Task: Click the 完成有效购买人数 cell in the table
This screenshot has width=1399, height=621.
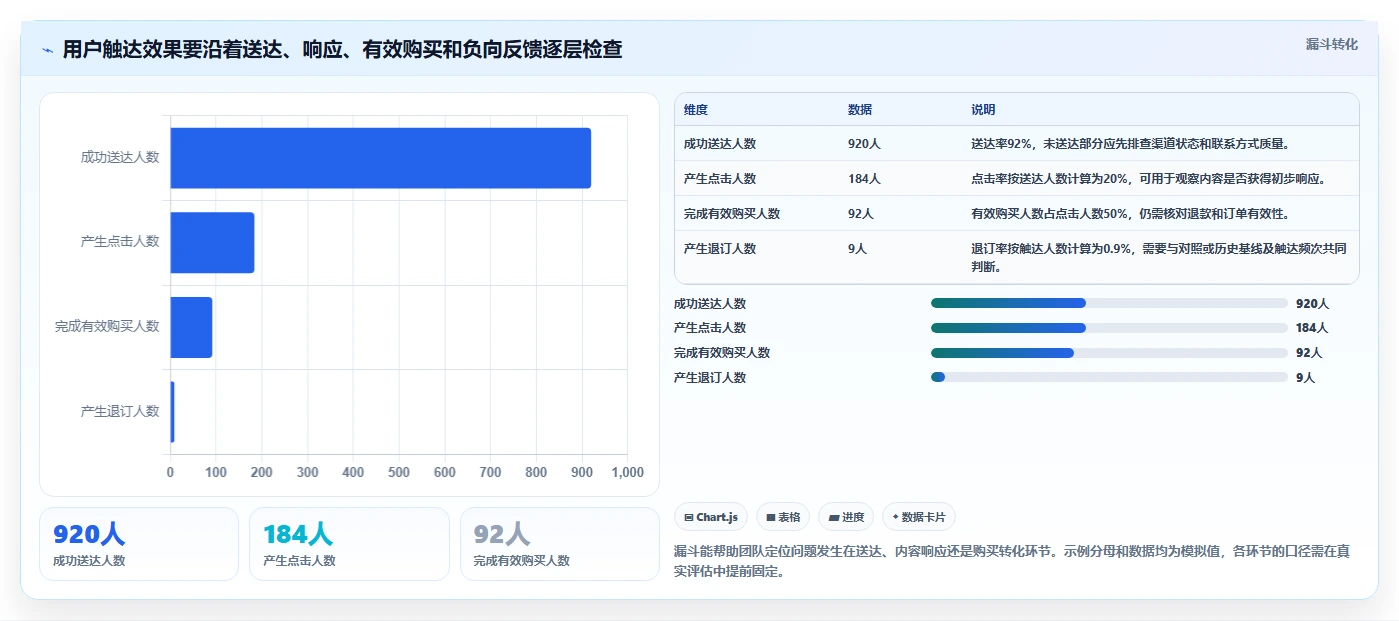Action: click(732, 214)
